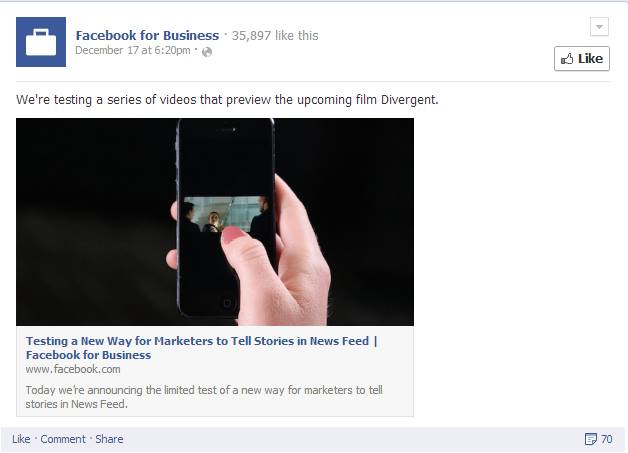Image resolution: width=628 pixels, height=453 pixels.
Task: Click the 70 comments number
Action: [x=606, y=439]
